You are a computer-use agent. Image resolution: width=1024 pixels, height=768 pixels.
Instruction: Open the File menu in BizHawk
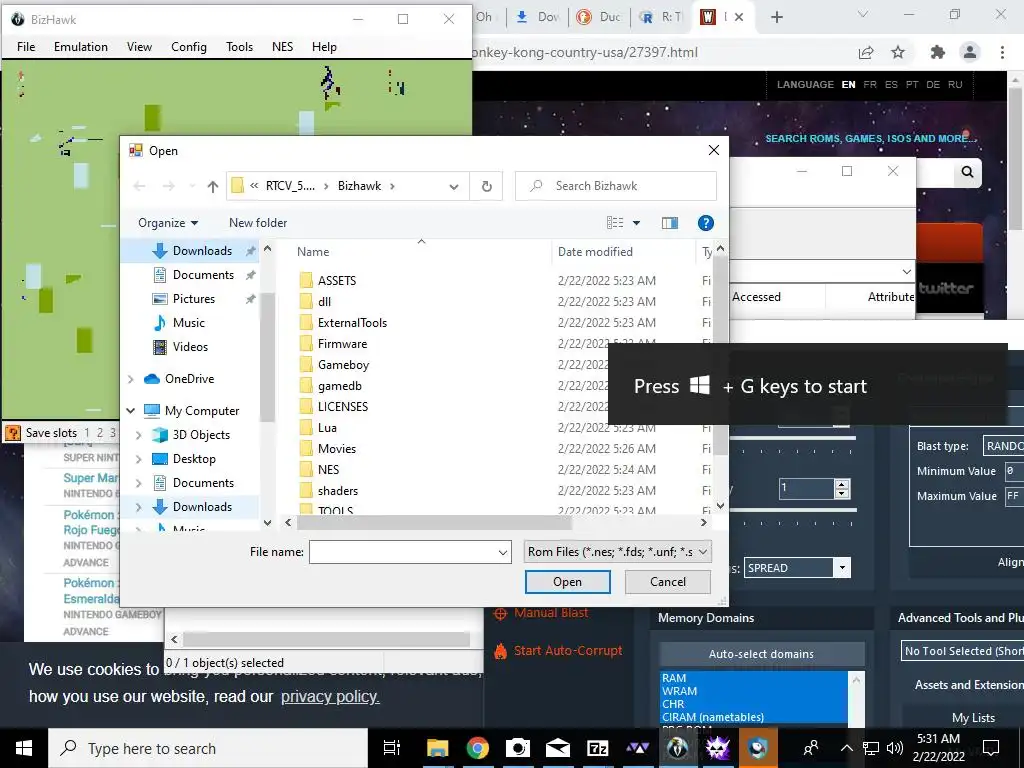26,47
